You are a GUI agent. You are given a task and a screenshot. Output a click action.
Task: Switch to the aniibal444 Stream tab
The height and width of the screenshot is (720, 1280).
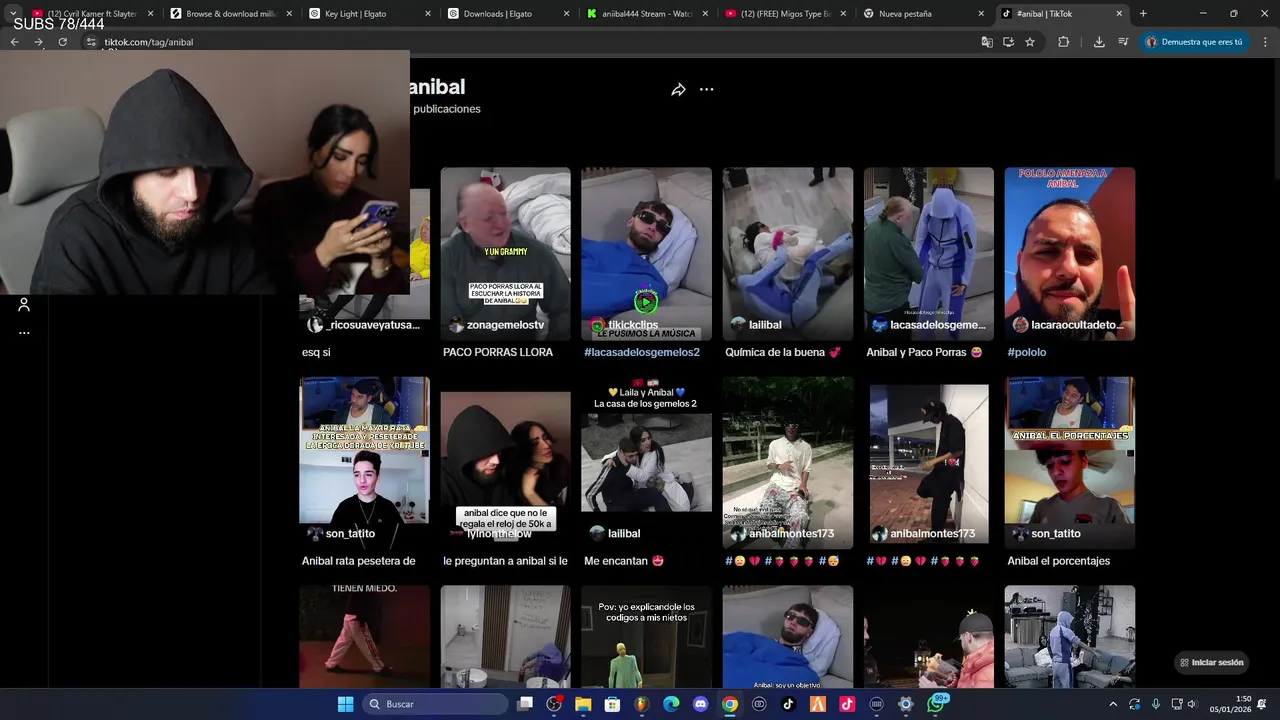[x=646, y=14]
